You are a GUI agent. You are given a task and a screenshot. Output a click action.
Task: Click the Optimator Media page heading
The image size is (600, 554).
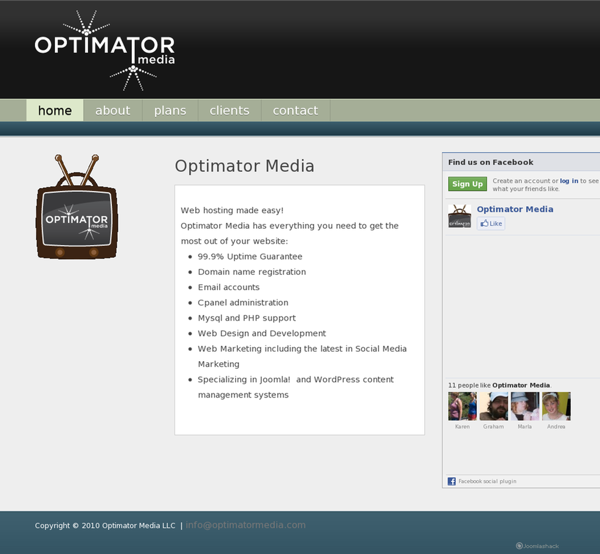click(x=245, y=166)
